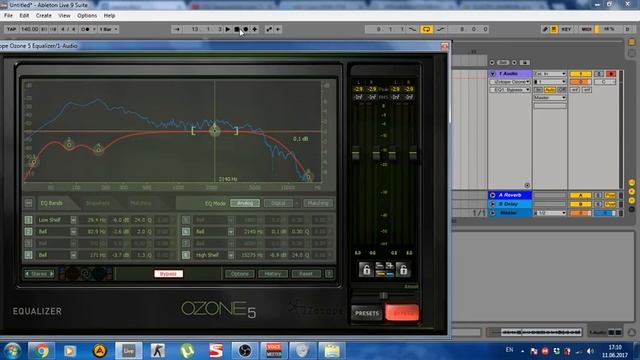Click the 140.00 tempo field

29,29
